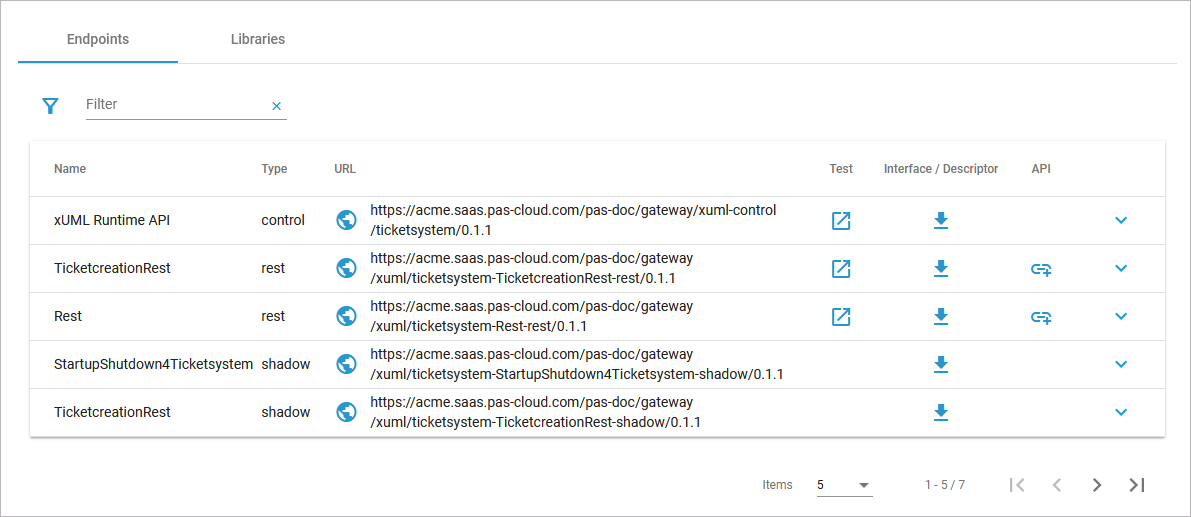Select the Endpoints tab
1191x517 pixels.
tap(98, 40)
